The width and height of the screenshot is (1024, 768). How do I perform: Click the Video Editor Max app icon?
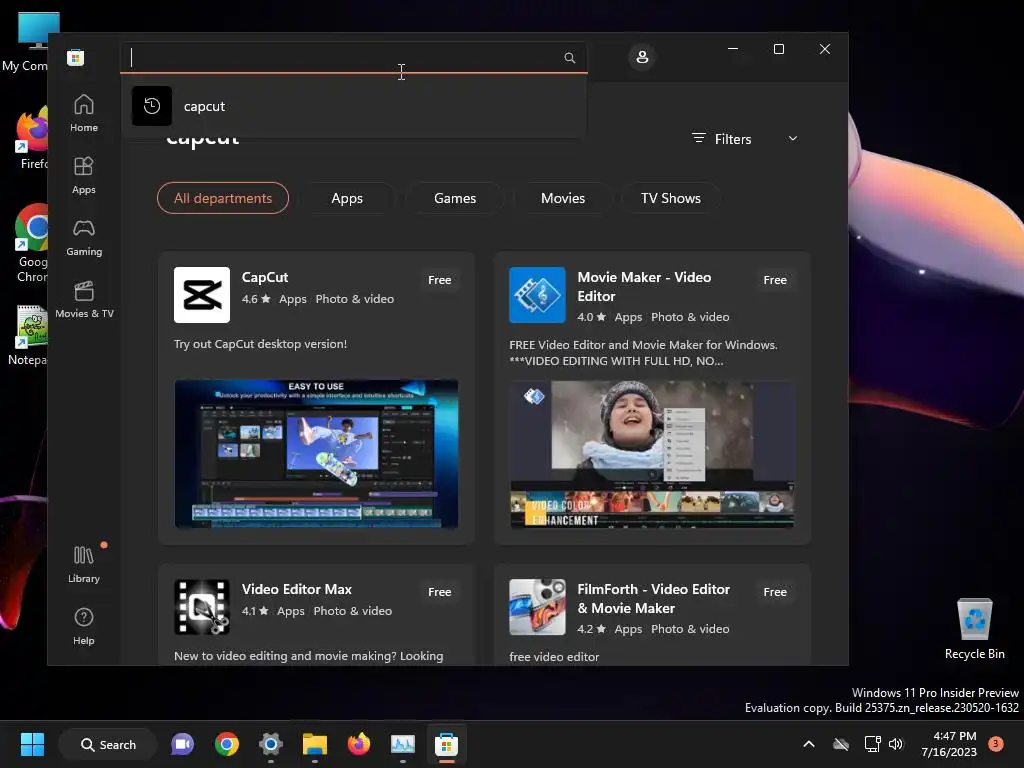(x=202, y=607)
